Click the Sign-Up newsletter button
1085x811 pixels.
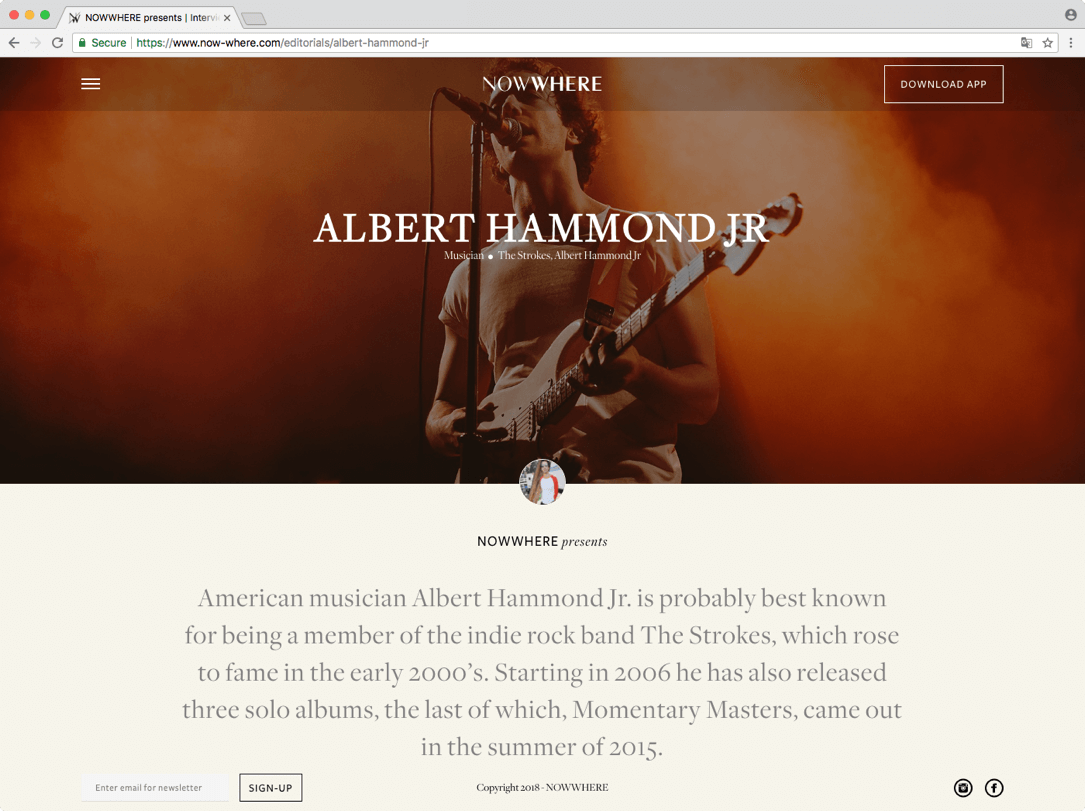click(x=271, y=787)
